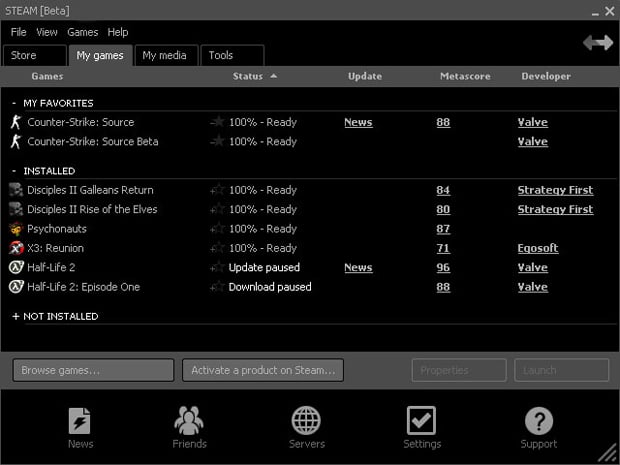This screenshot has height=465, width=620.
Task: Click the Browse games... button
Action: click(x=93, y=370)
